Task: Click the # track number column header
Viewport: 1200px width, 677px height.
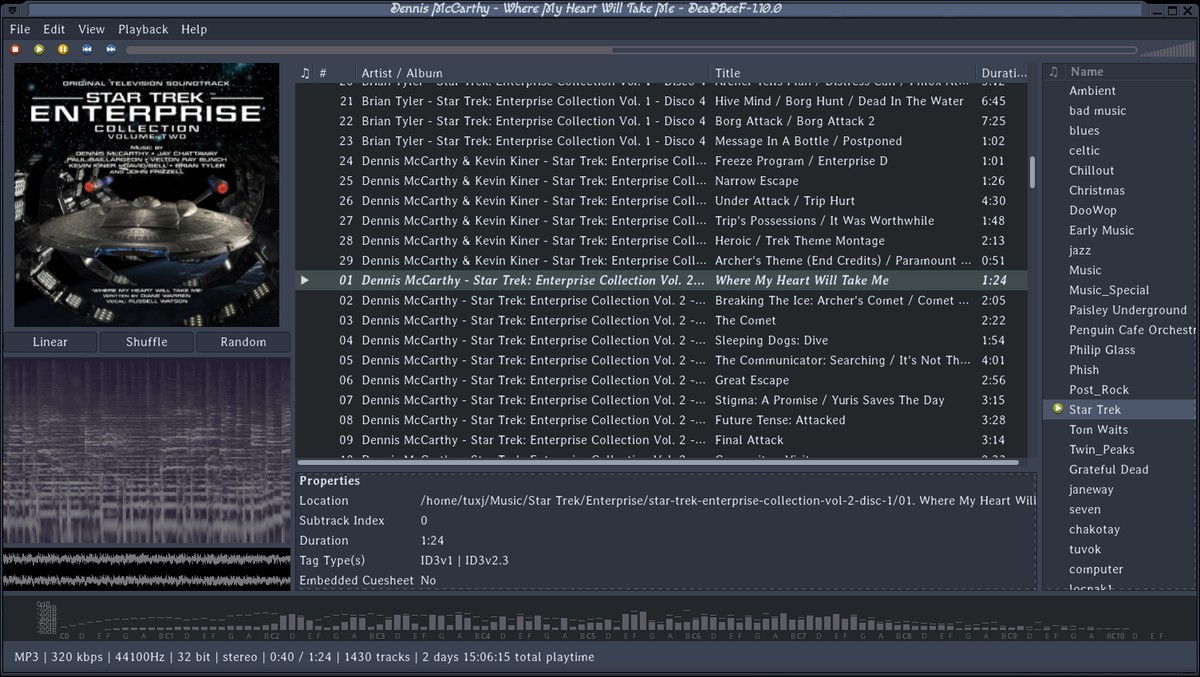Action: [x=336, y=73]
